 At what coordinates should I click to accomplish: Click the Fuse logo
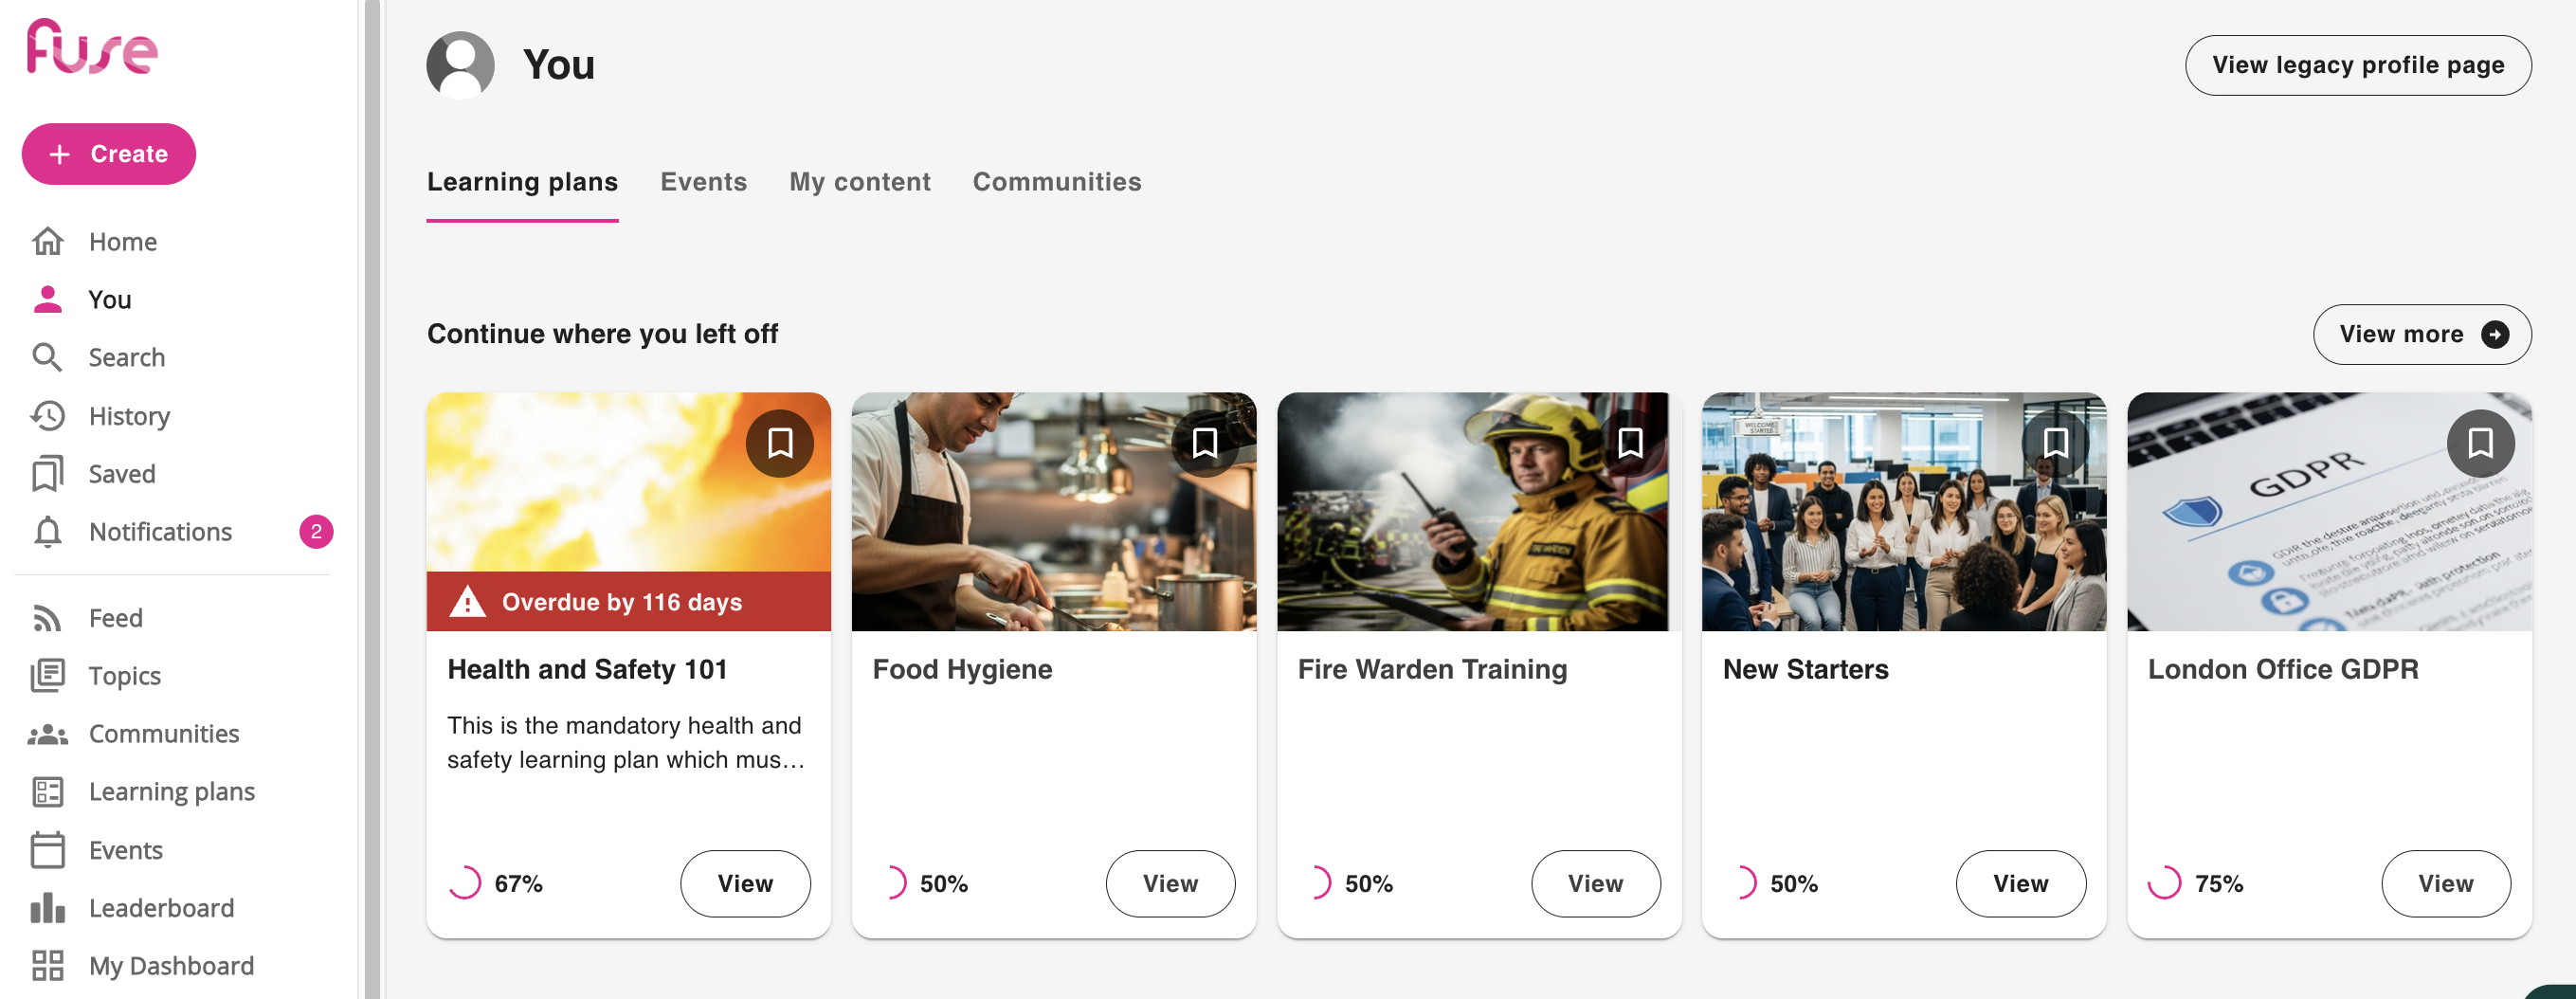[92, 47]
